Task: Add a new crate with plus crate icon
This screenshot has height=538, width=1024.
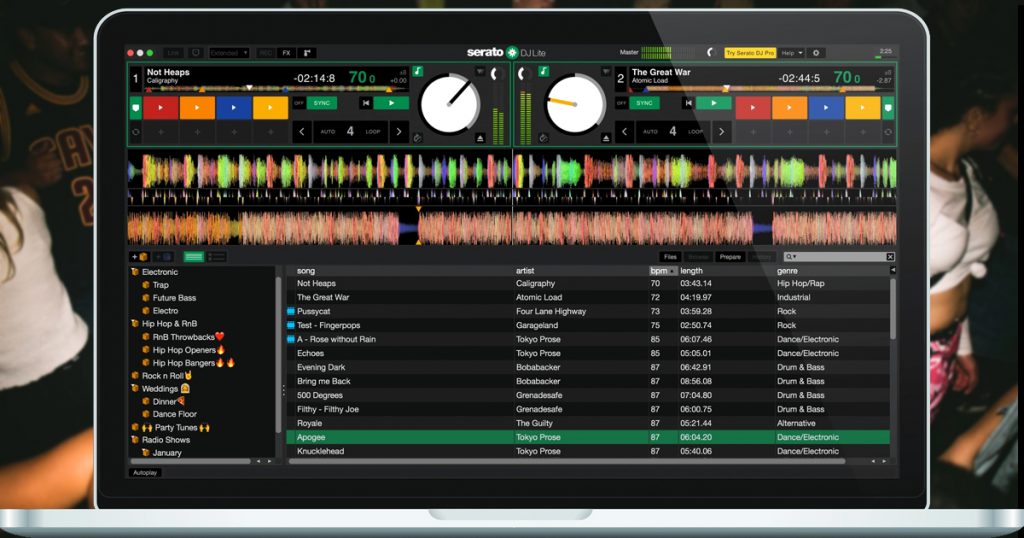Action: tap(140, 257)
